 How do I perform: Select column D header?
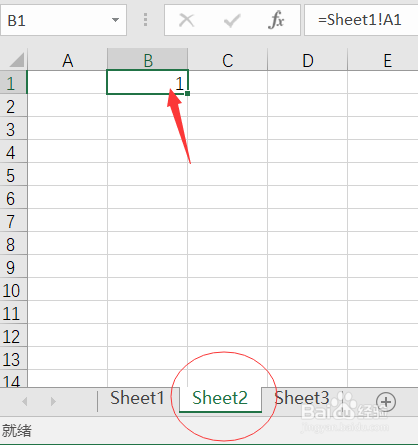click(308, 60)
